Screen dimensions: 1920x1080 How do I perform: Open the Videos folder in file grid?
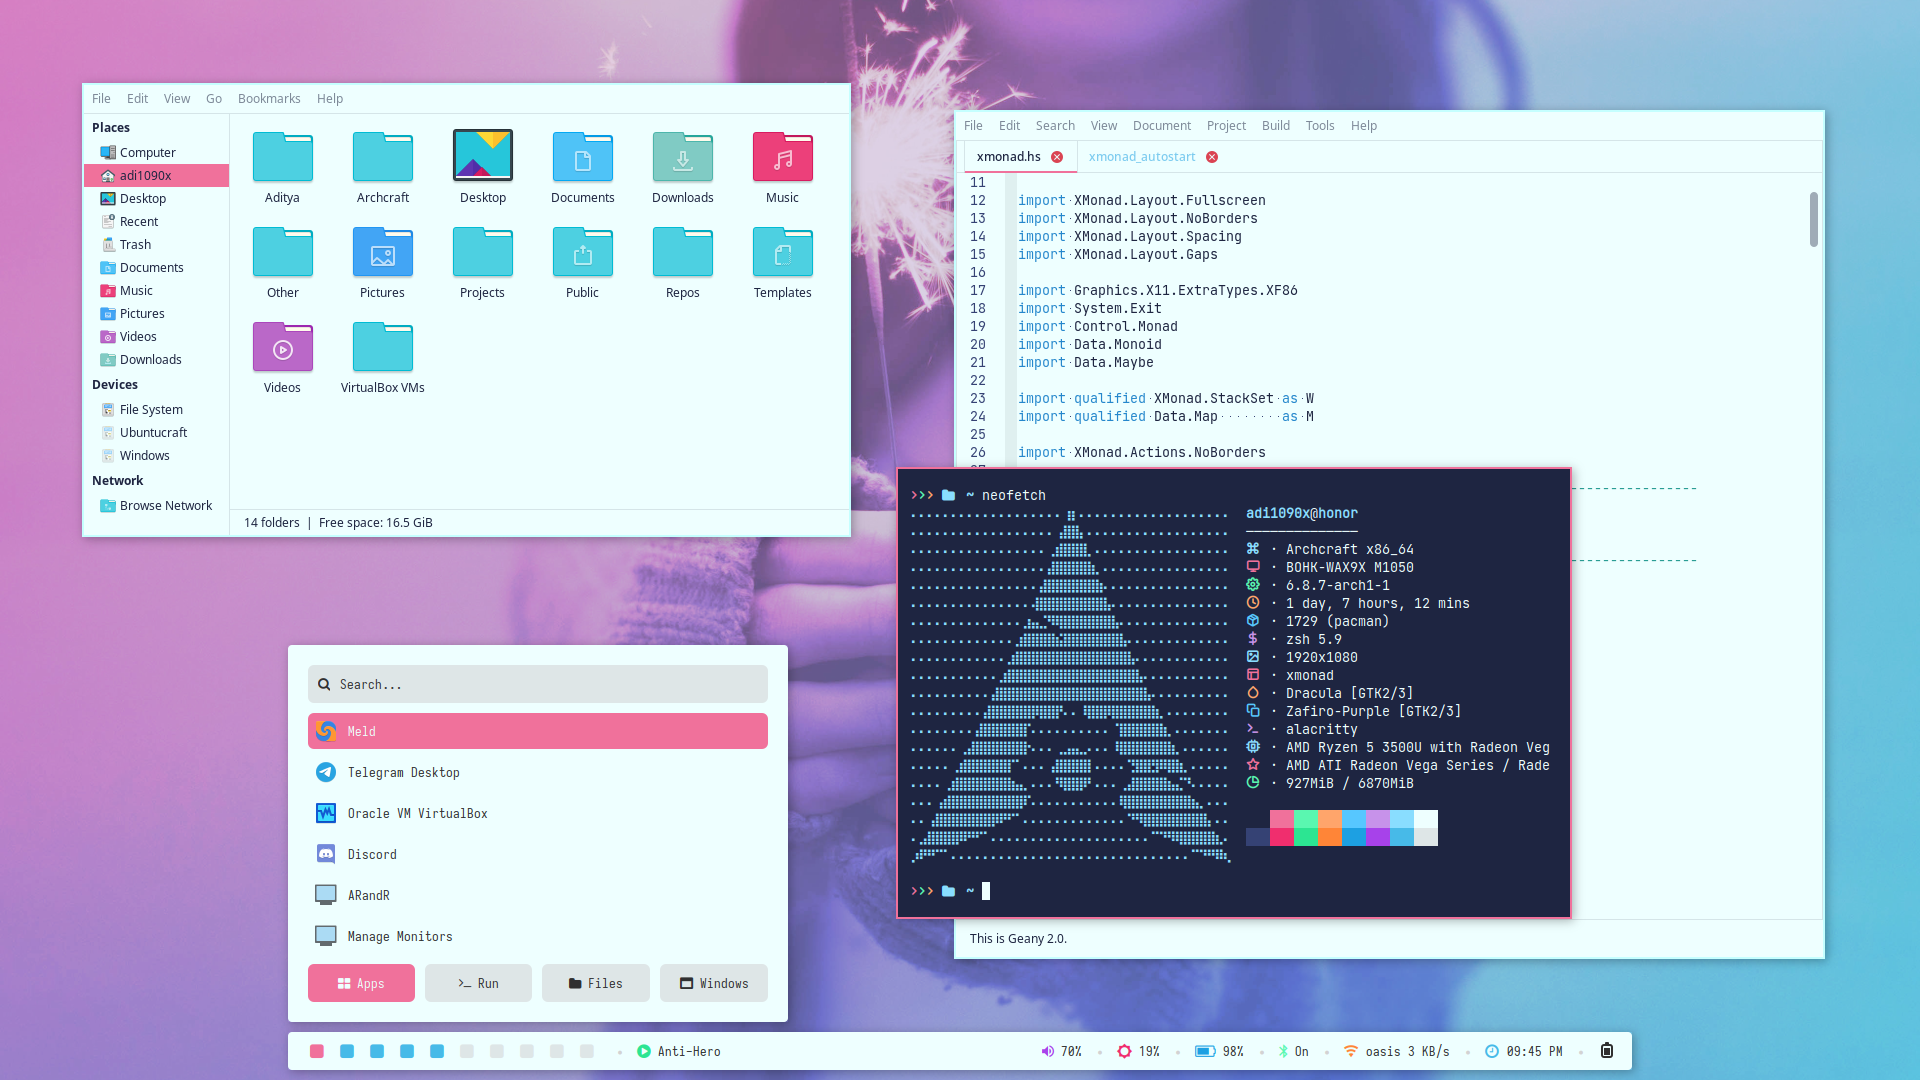(282, 348)
